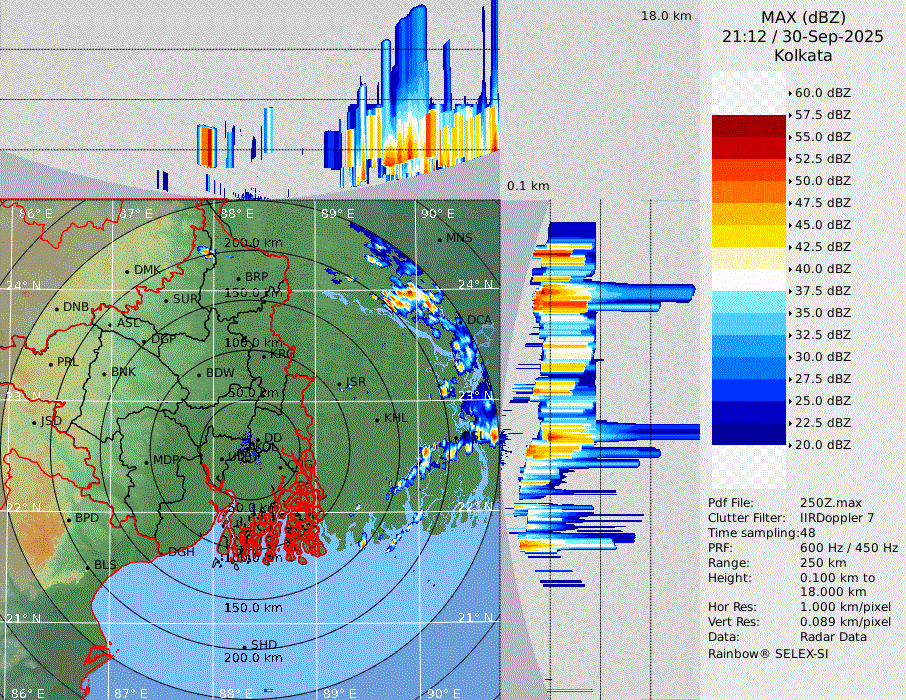
Task: Click the MAX (dBZ) title text
Action: [x=803, y=17]
